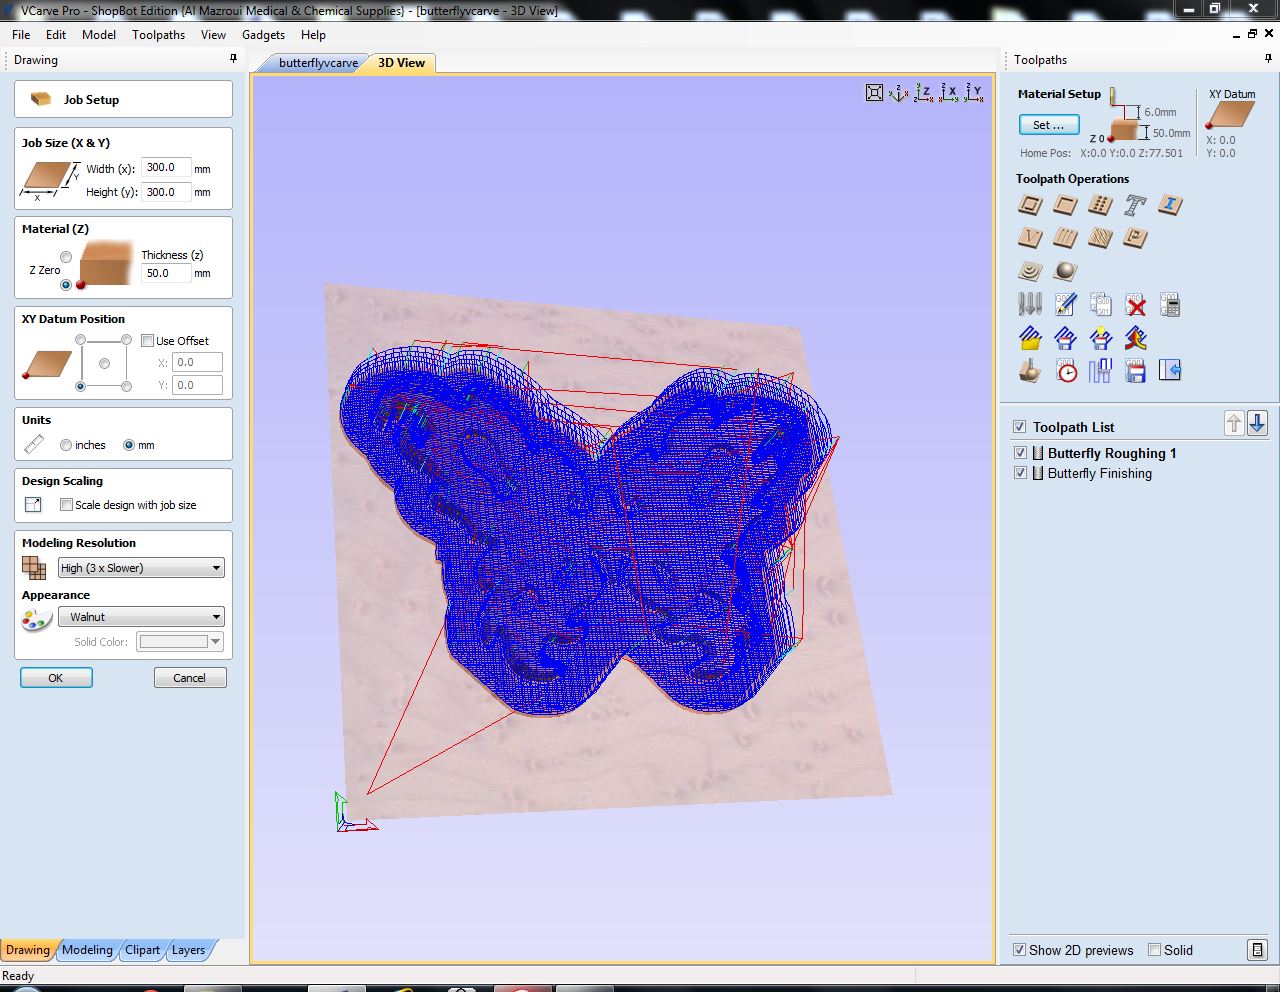Move selected toolpath up in list
This screenshot has width=1280, height=992.
[1234, 423]
